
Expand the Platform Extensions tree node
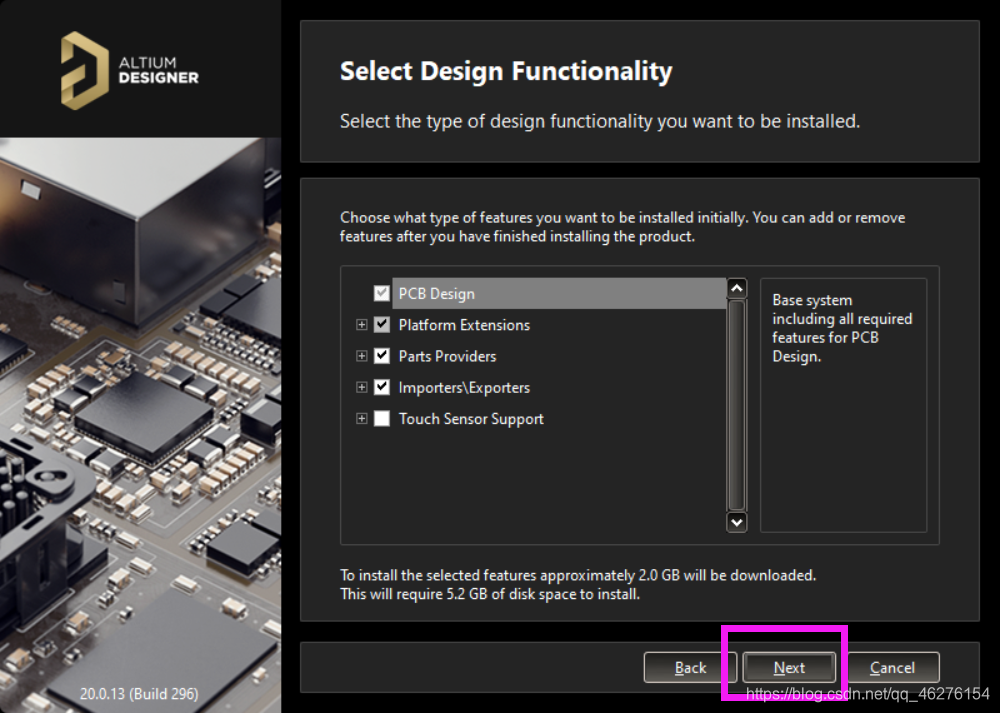[x=362, y=325]
